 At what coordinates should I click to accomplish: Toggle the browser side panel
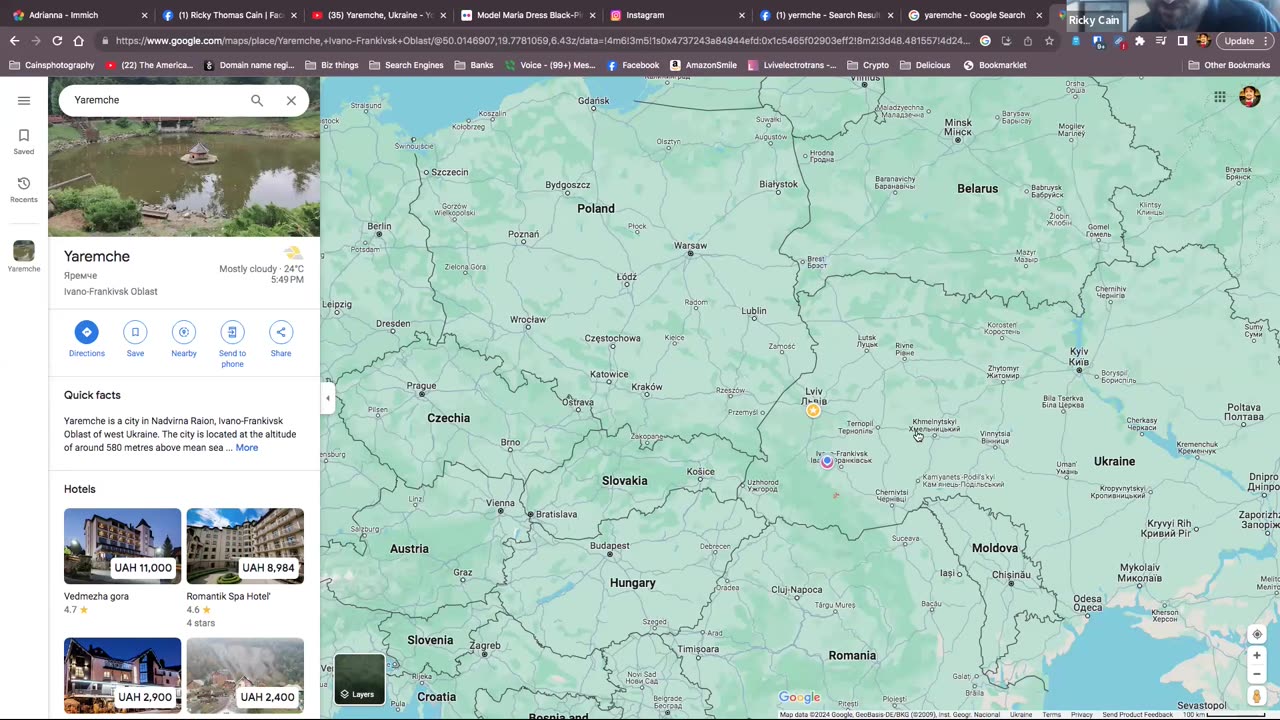point(1182,41)
